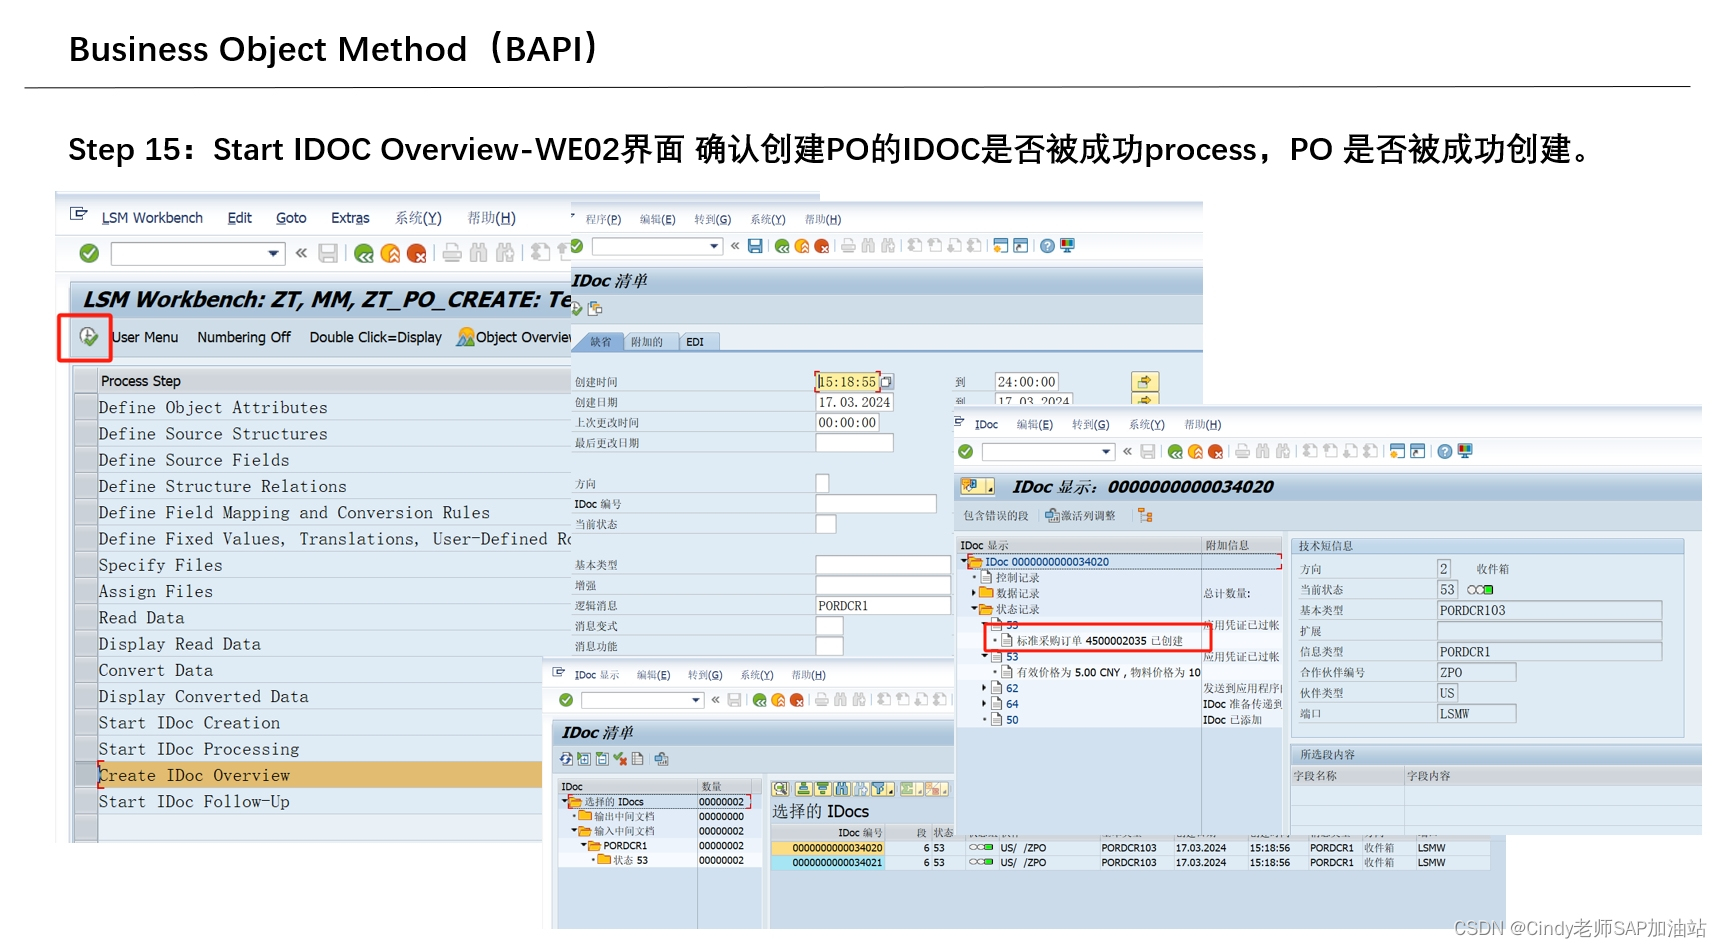Toggle the Numbering Off setting
This screenshot has width=1722, height=948.
pyautogui.click(x=244, y=337)
